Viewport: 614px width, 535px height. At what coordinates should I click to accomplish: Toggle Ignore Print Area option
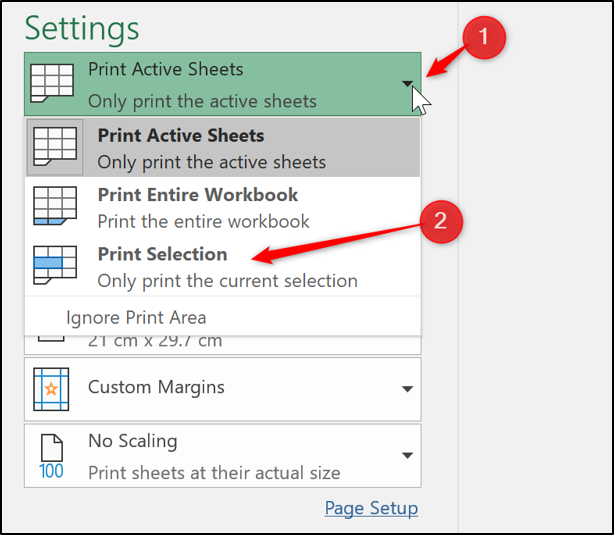(136, 318)
